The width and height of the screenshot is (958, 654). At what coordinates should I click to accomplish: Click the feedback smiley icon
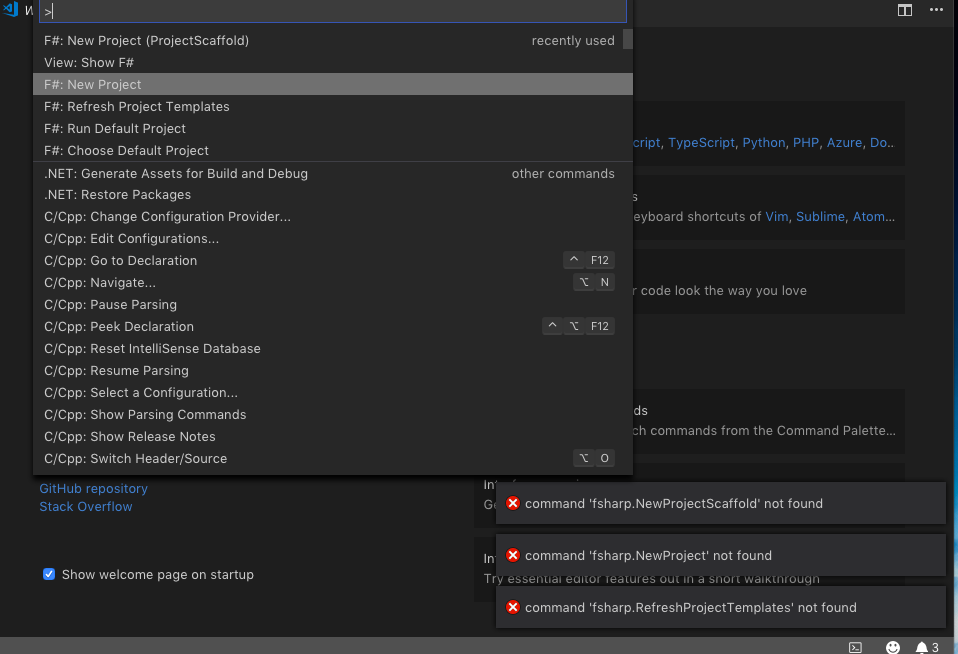coord(893,646)
